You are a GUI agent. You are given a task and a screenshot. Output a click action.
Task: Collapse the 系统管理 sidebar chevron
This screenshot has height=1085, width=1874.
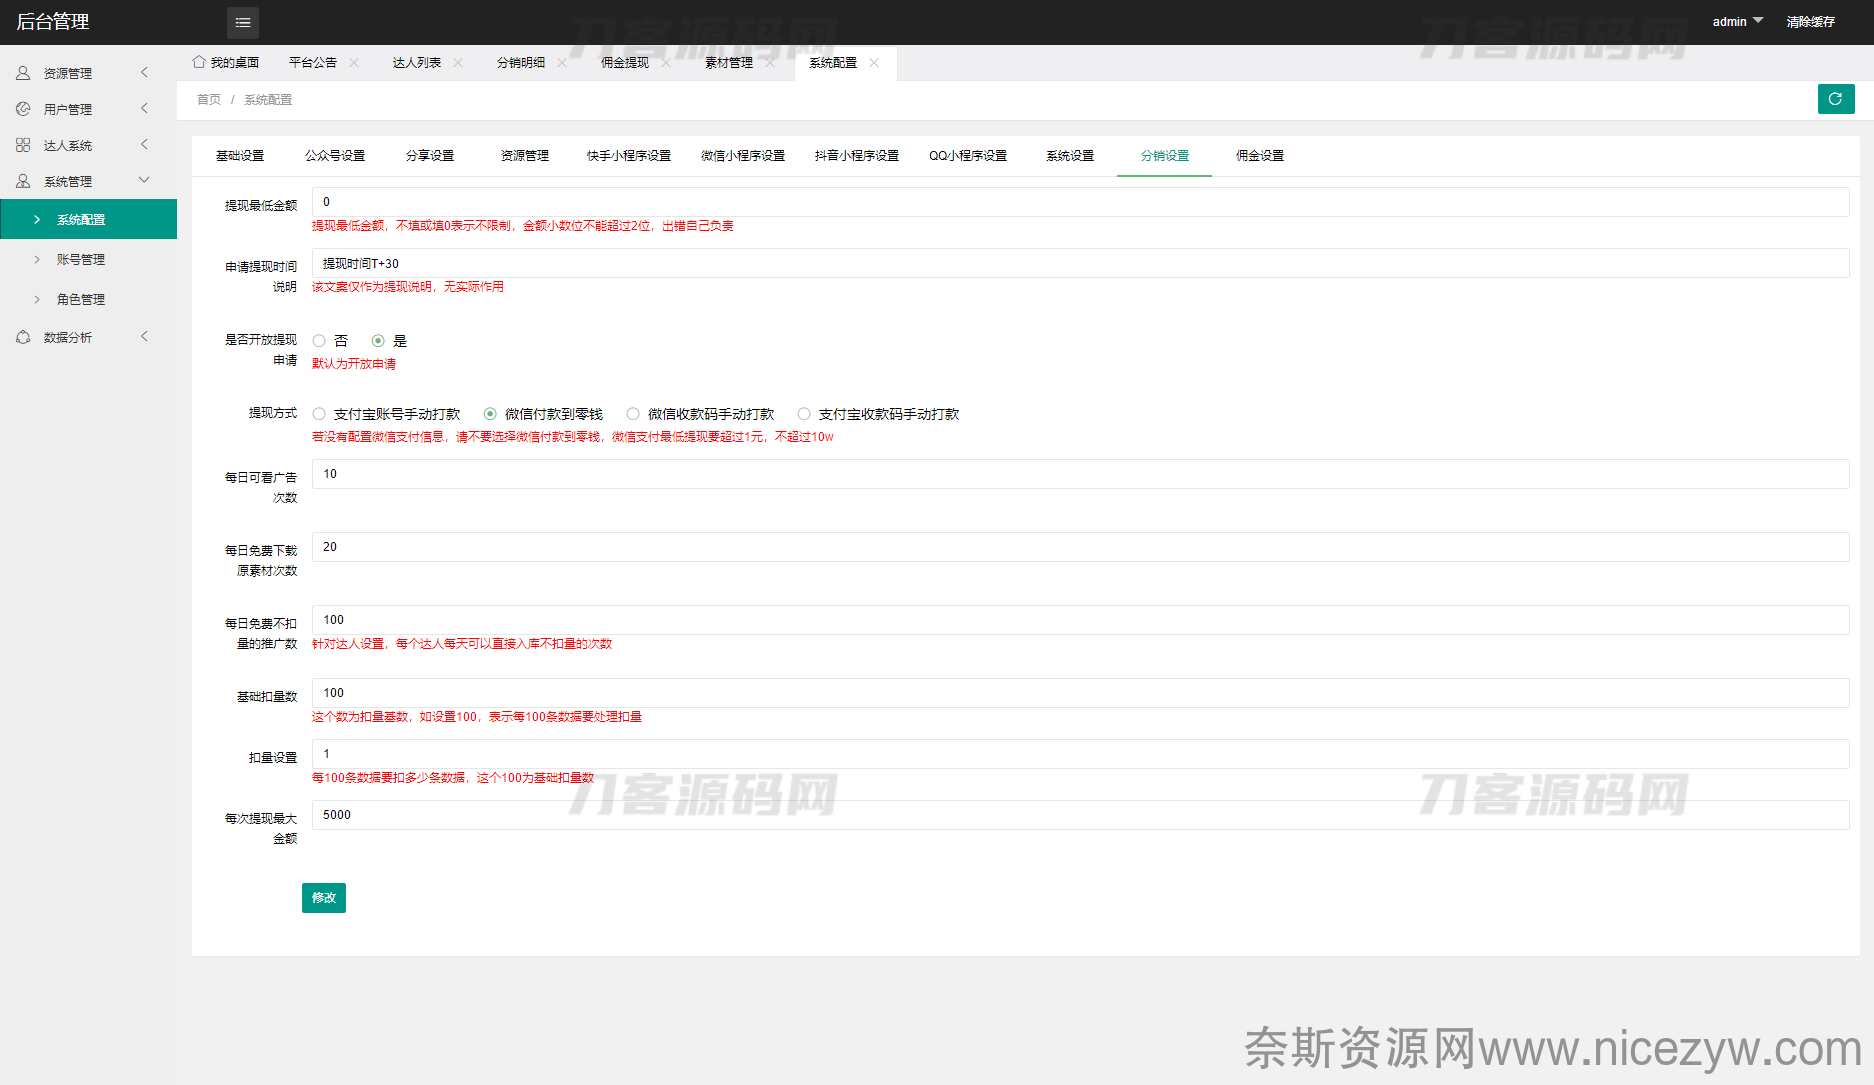pos(145,180)
